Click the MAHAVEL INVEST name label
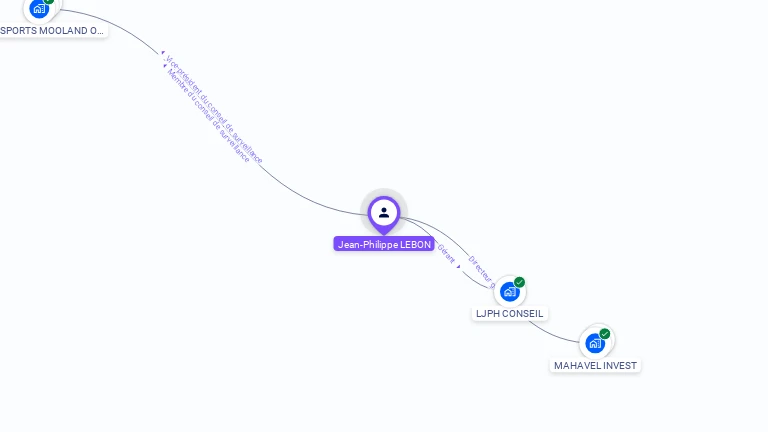Image resolution: width=768 pixels, height=432 pixels. [x=595, y=365]
